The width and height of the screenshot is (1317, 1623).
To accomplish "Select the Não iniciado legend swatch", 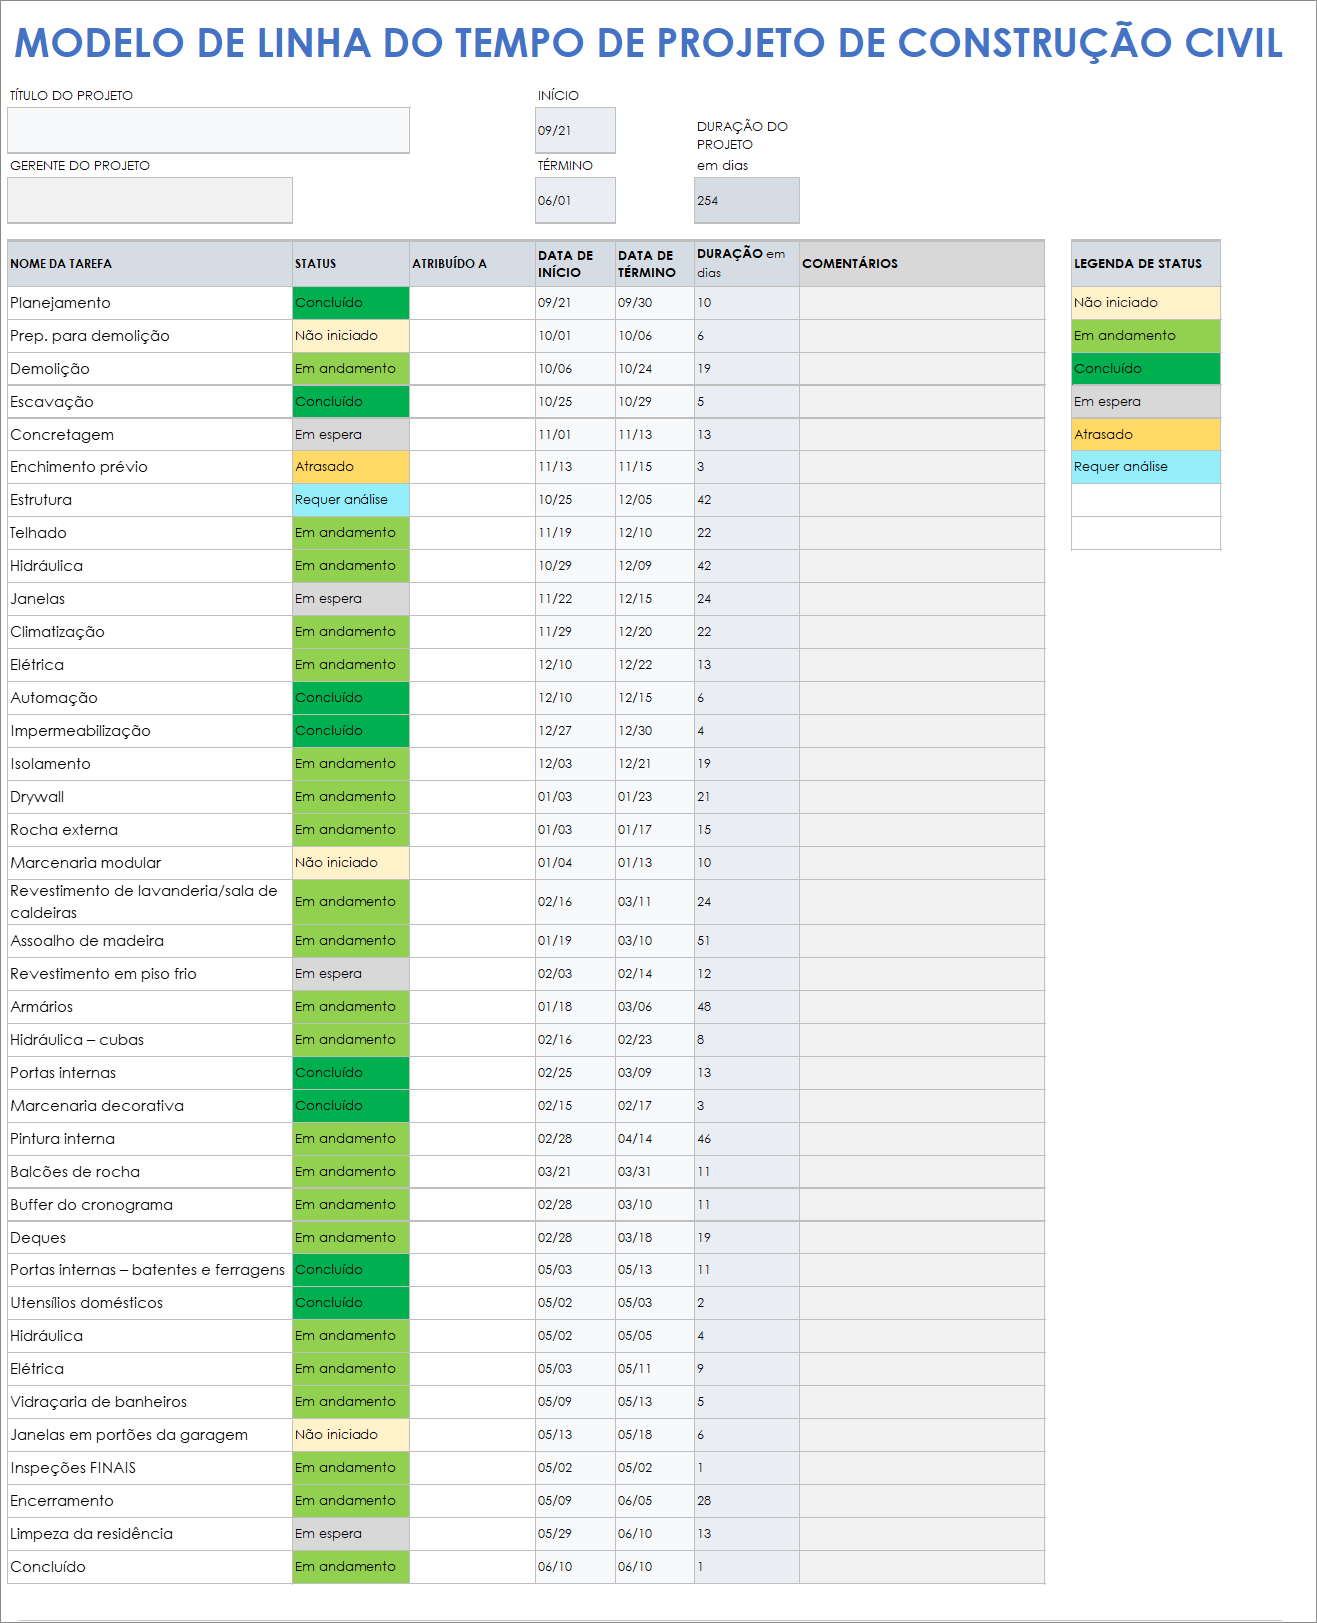I will [1146, 303].
